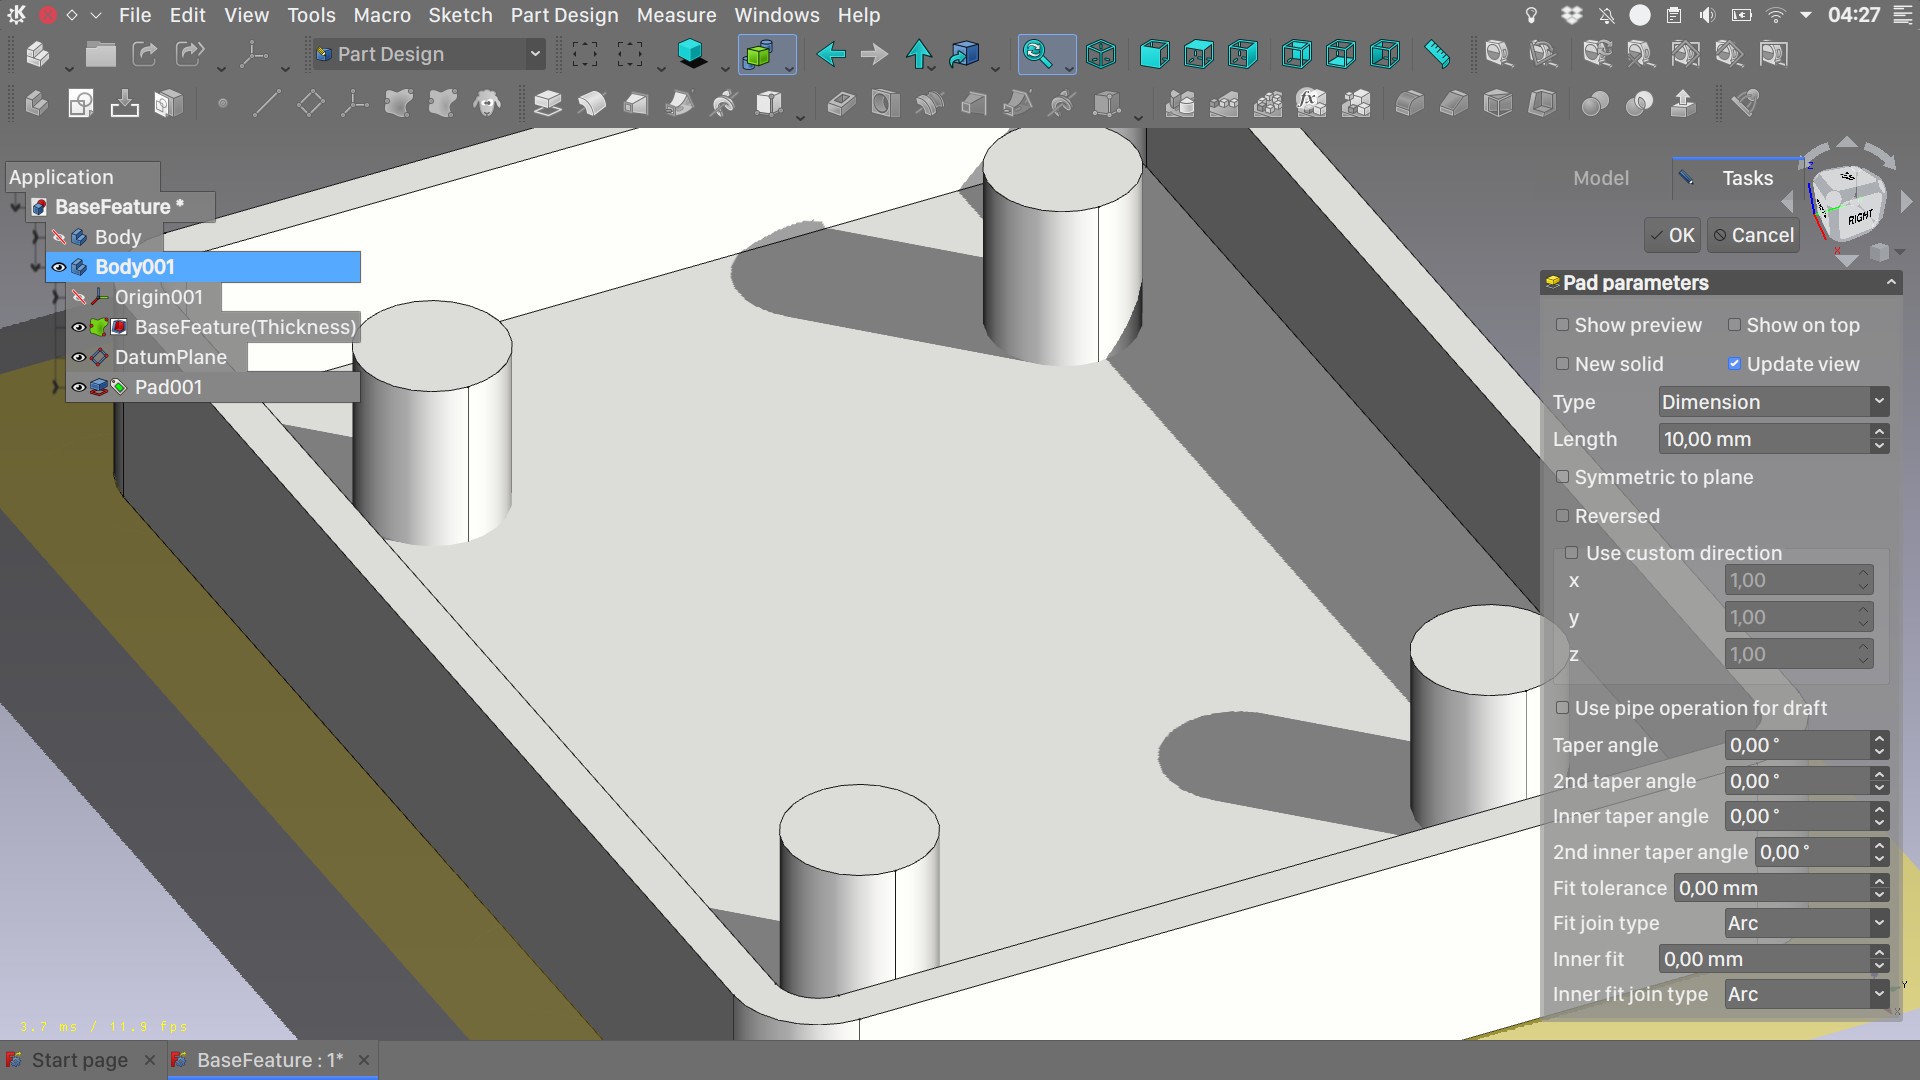
Task: Select the Pocket tool
Action: [842, 103]
